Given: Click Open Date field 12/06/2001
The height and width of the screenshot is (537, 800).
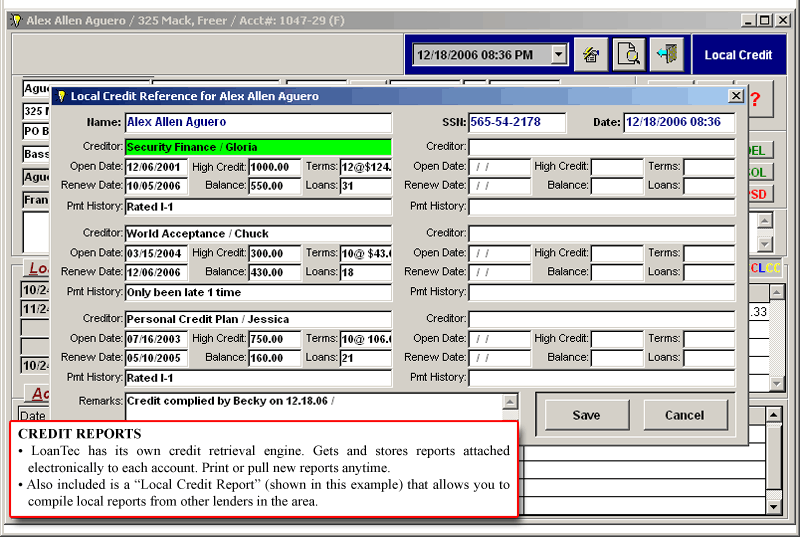Looking at the screenshot, I should pos(156,167).
